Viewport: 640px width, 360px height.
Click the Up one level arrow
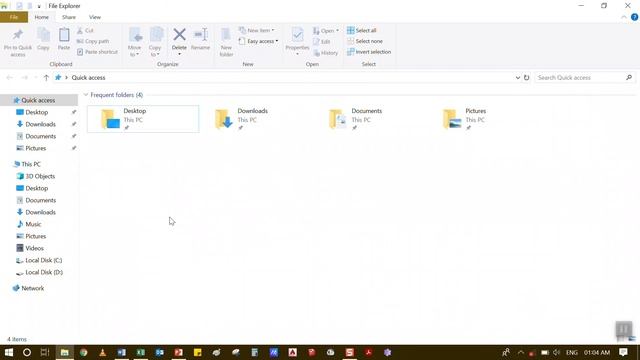click(x=46, y=78)
